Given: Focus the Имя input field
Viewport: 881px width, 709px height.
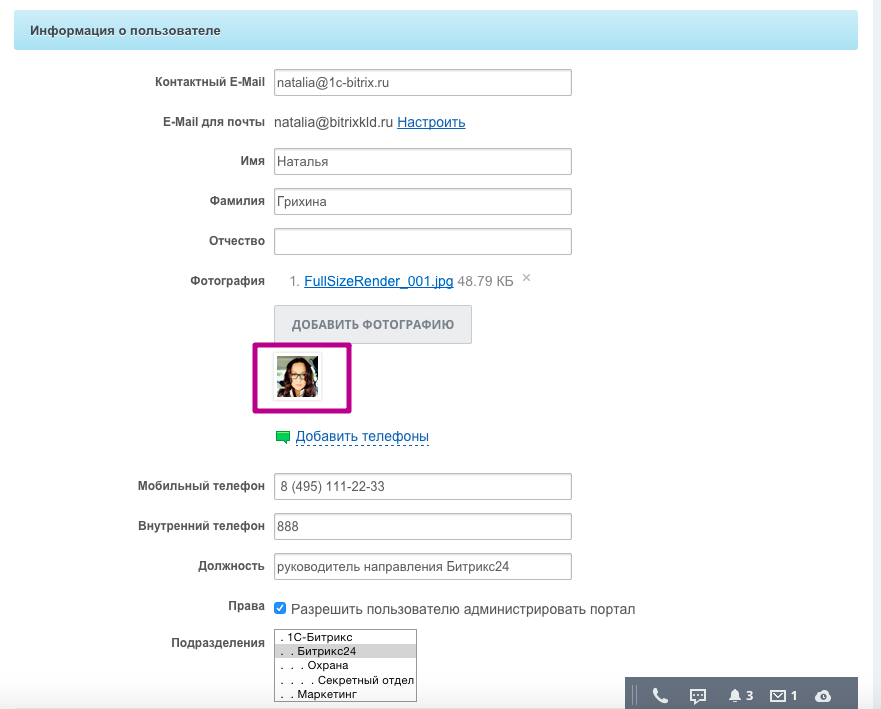Looking at the screenshot, I should point(423,162).
